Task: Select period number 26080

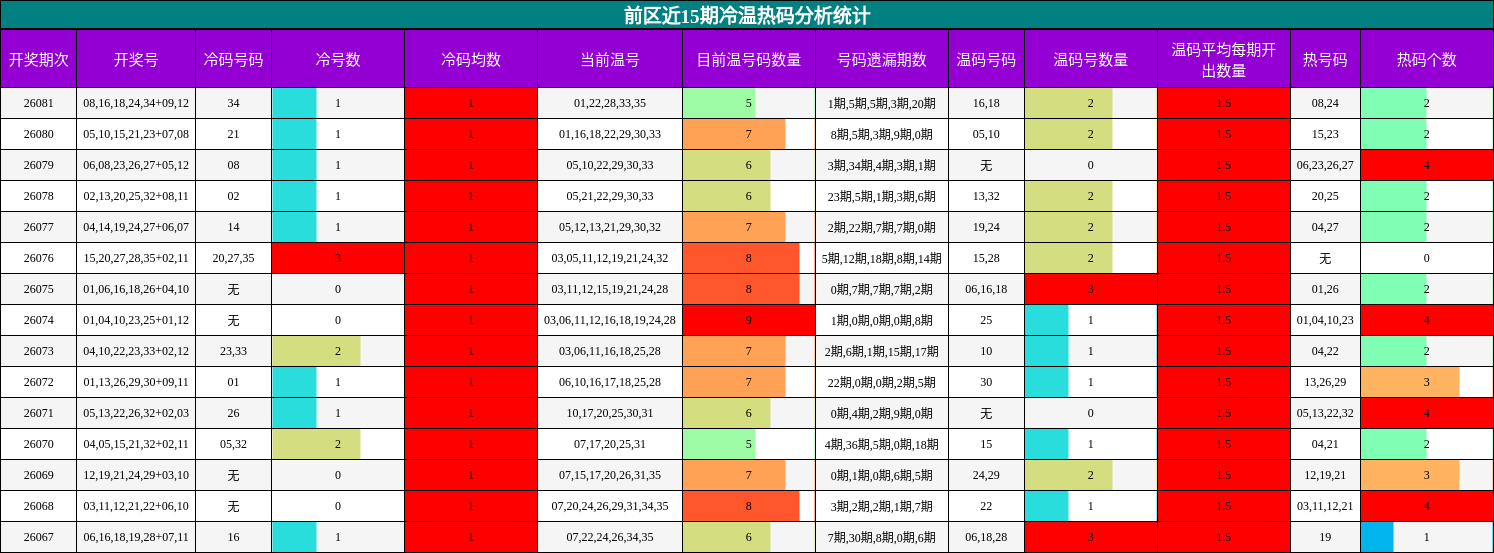Action: 38,134
